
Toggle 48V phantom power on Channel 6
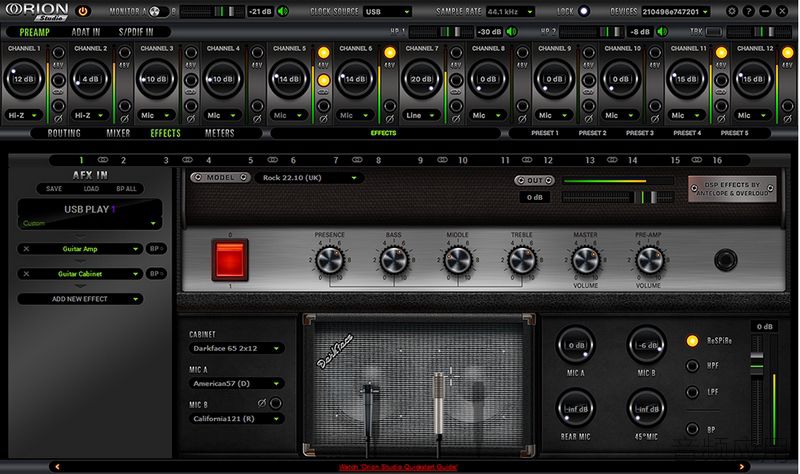(390, 53)
